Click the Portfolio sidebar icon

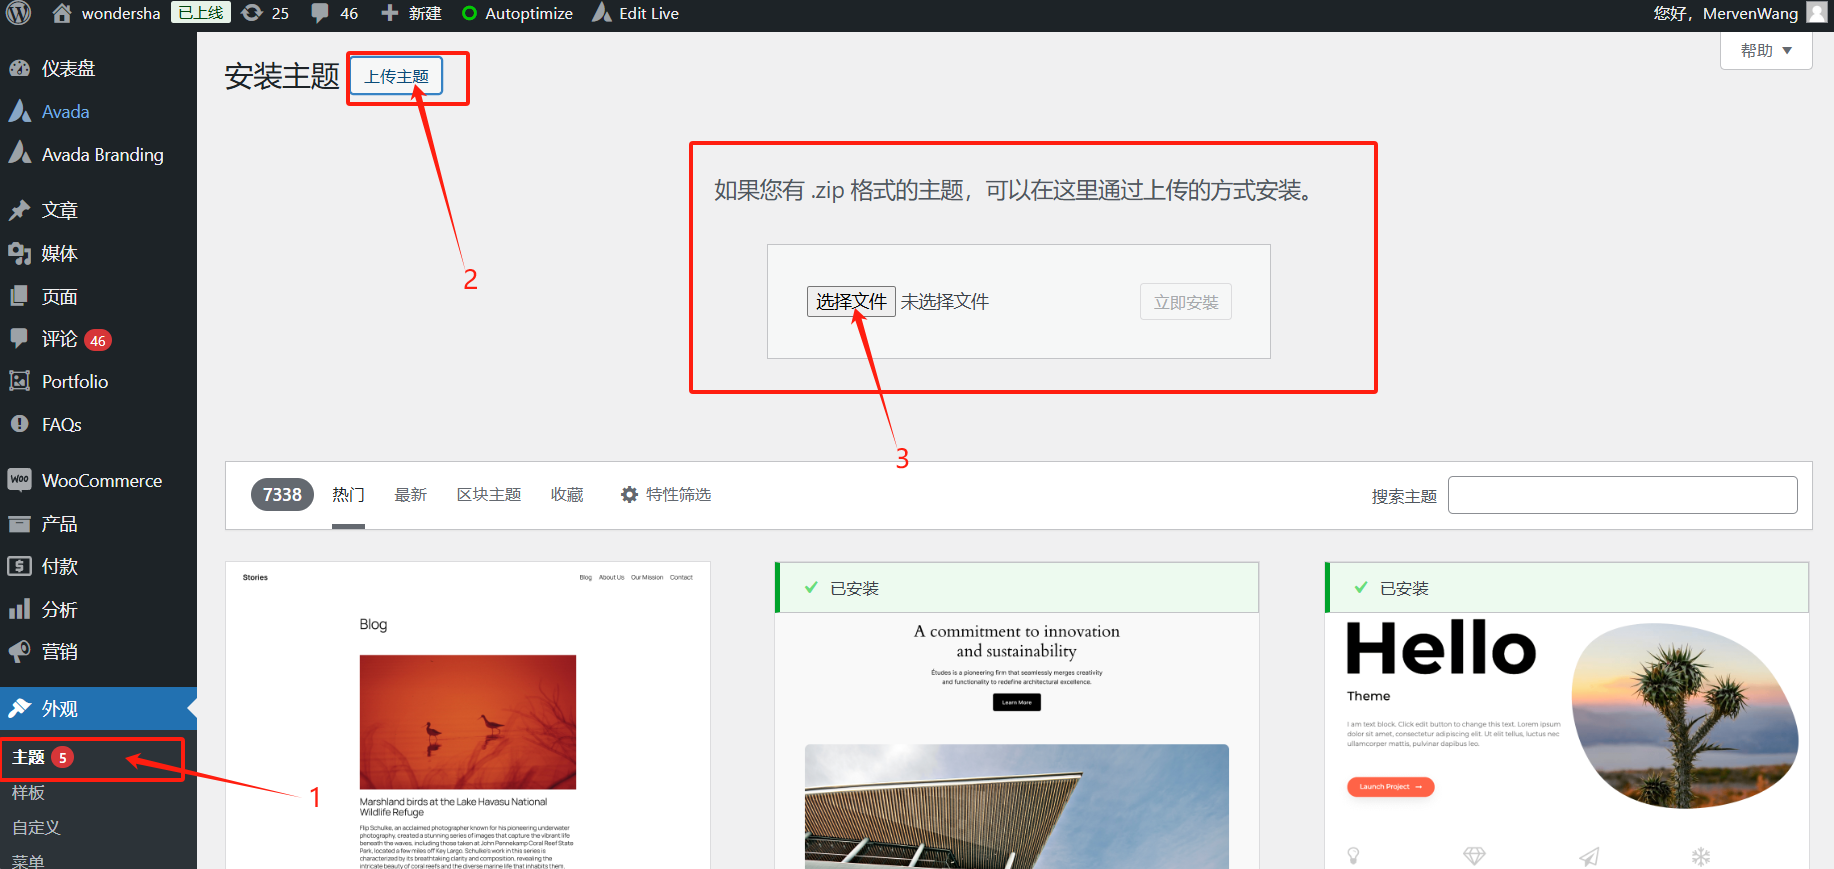click(19, 381)
